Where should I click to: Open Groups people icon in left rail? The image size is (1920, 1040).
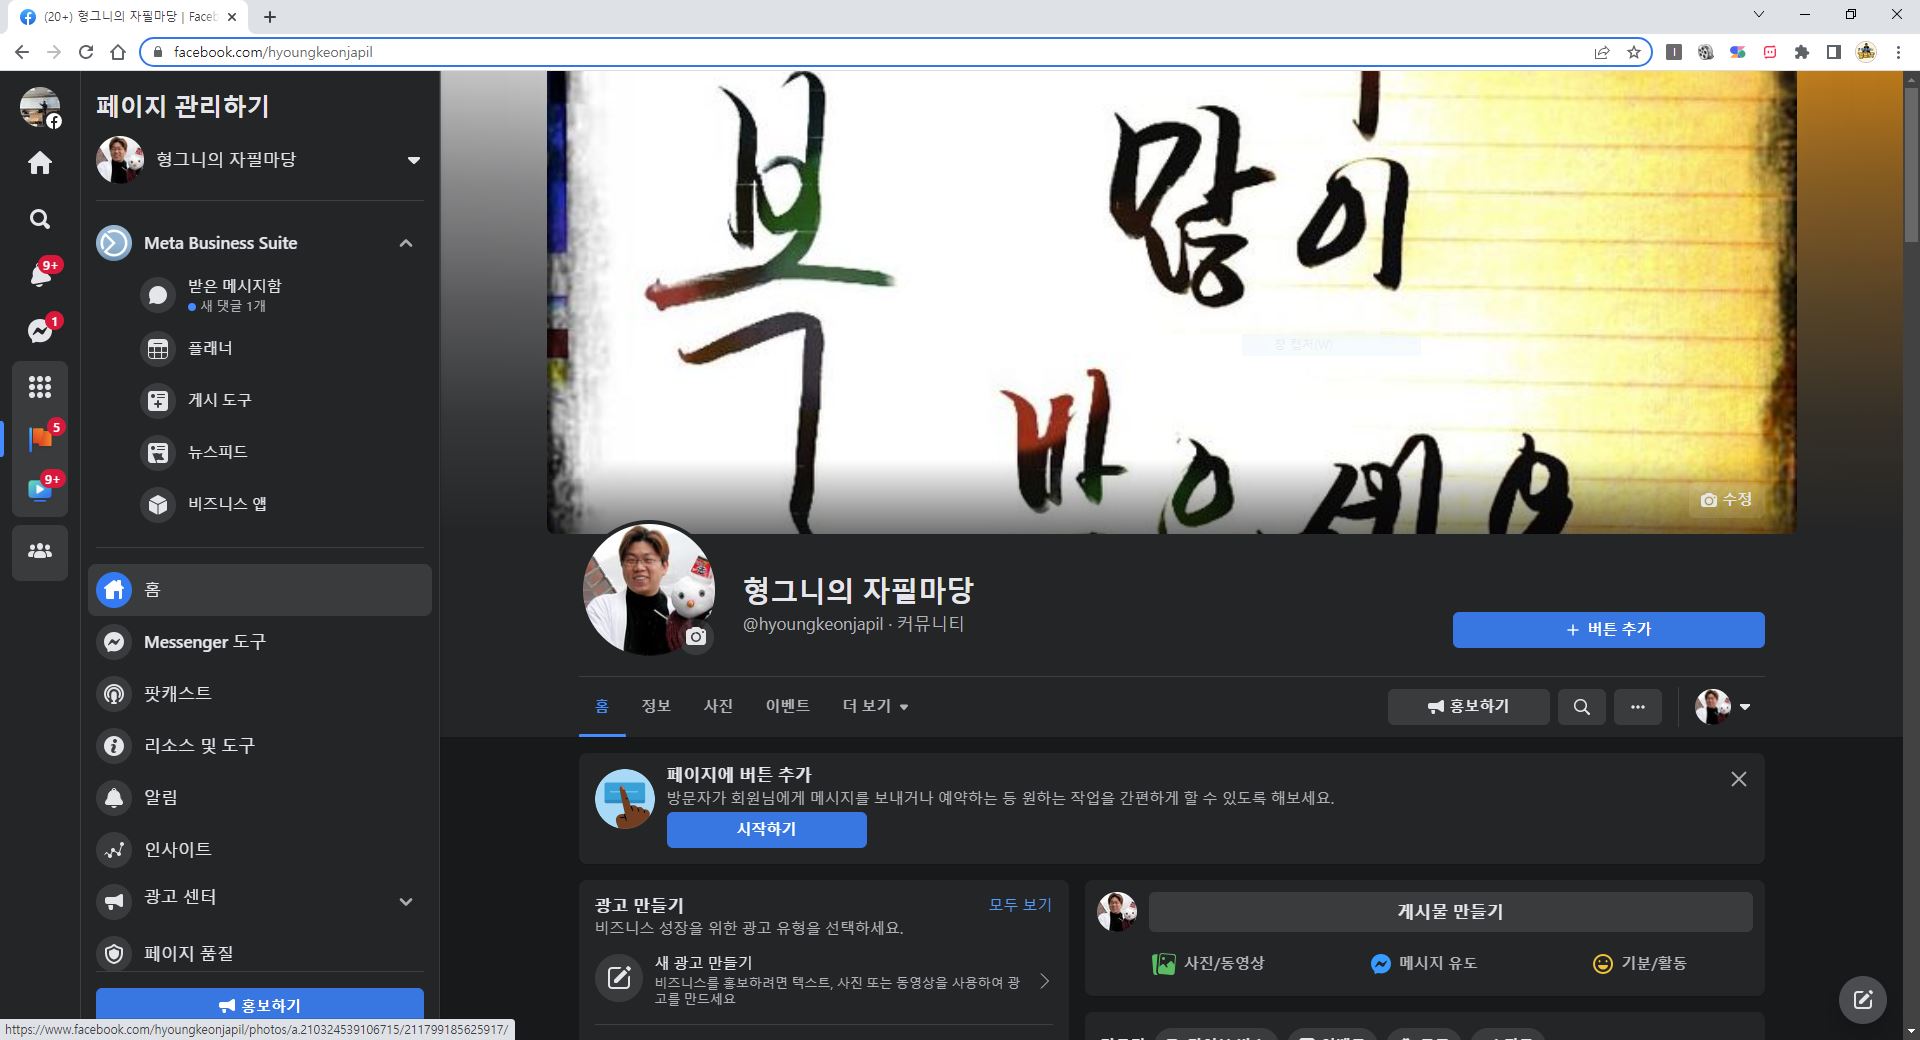click(x=40, y=551)
